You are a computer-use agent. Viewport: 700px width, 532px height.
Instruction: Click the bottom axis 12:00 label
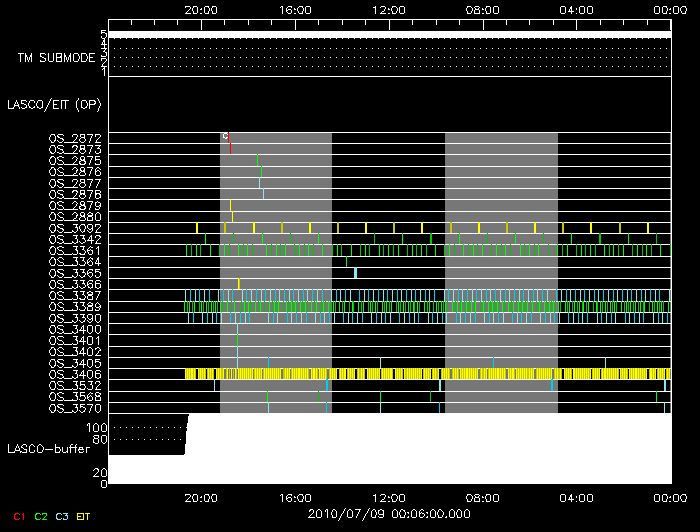[x=388, y=498]
